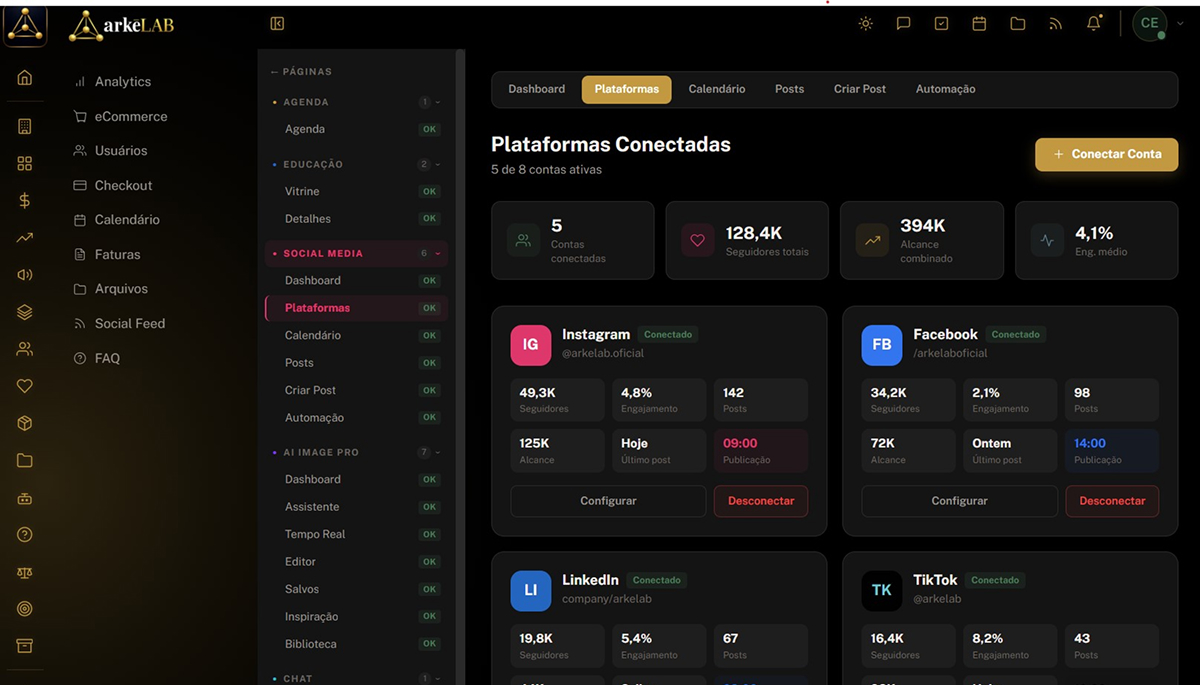Click the Facebook FB platform badge
This screenshot has height=685, width=1200.
(881, 344)
